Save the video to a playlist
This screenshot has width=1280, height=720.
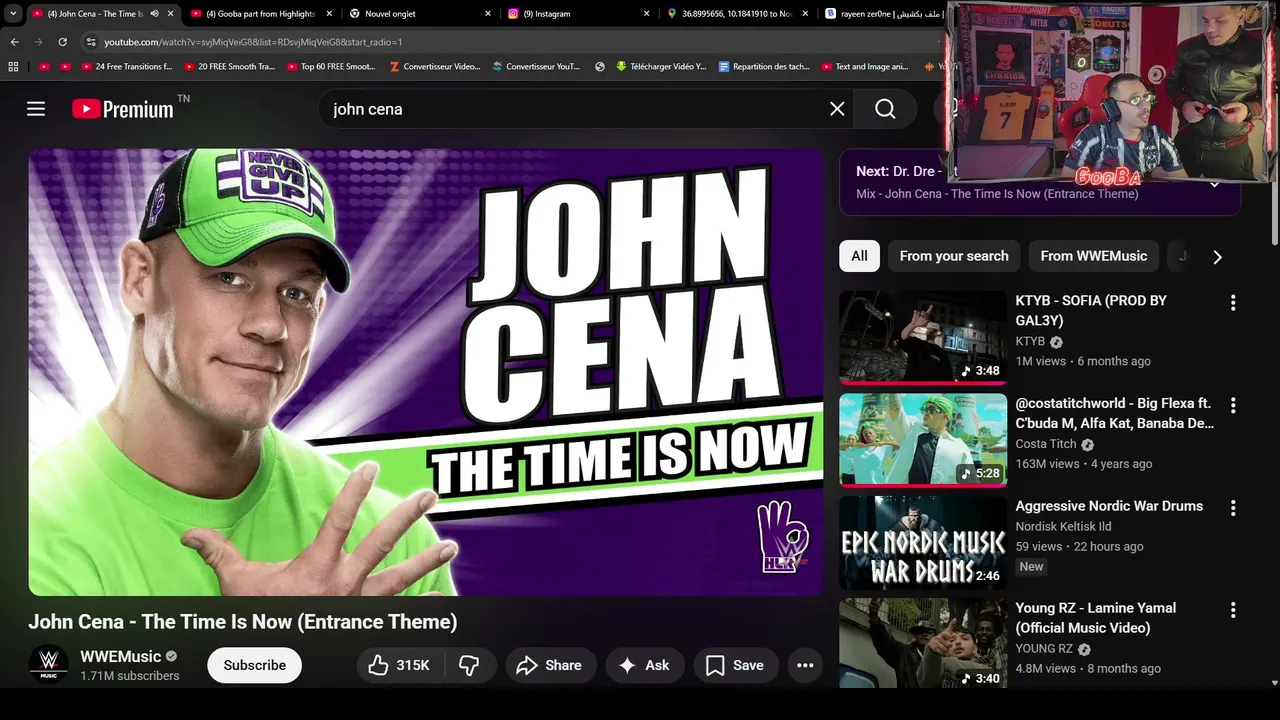point(735,665)
